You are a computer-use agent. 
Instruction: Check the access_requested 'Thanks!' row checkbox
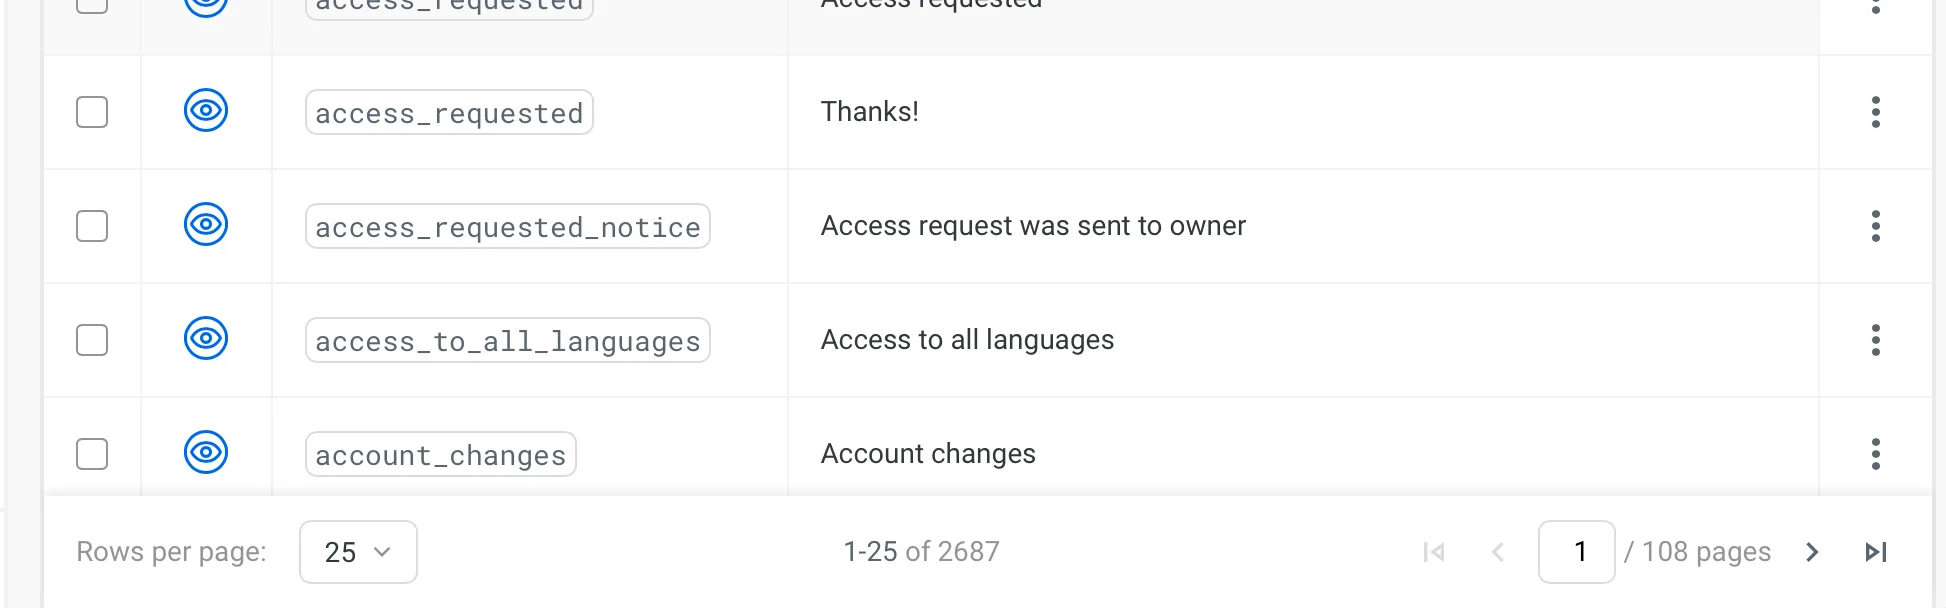coord(92,112)
